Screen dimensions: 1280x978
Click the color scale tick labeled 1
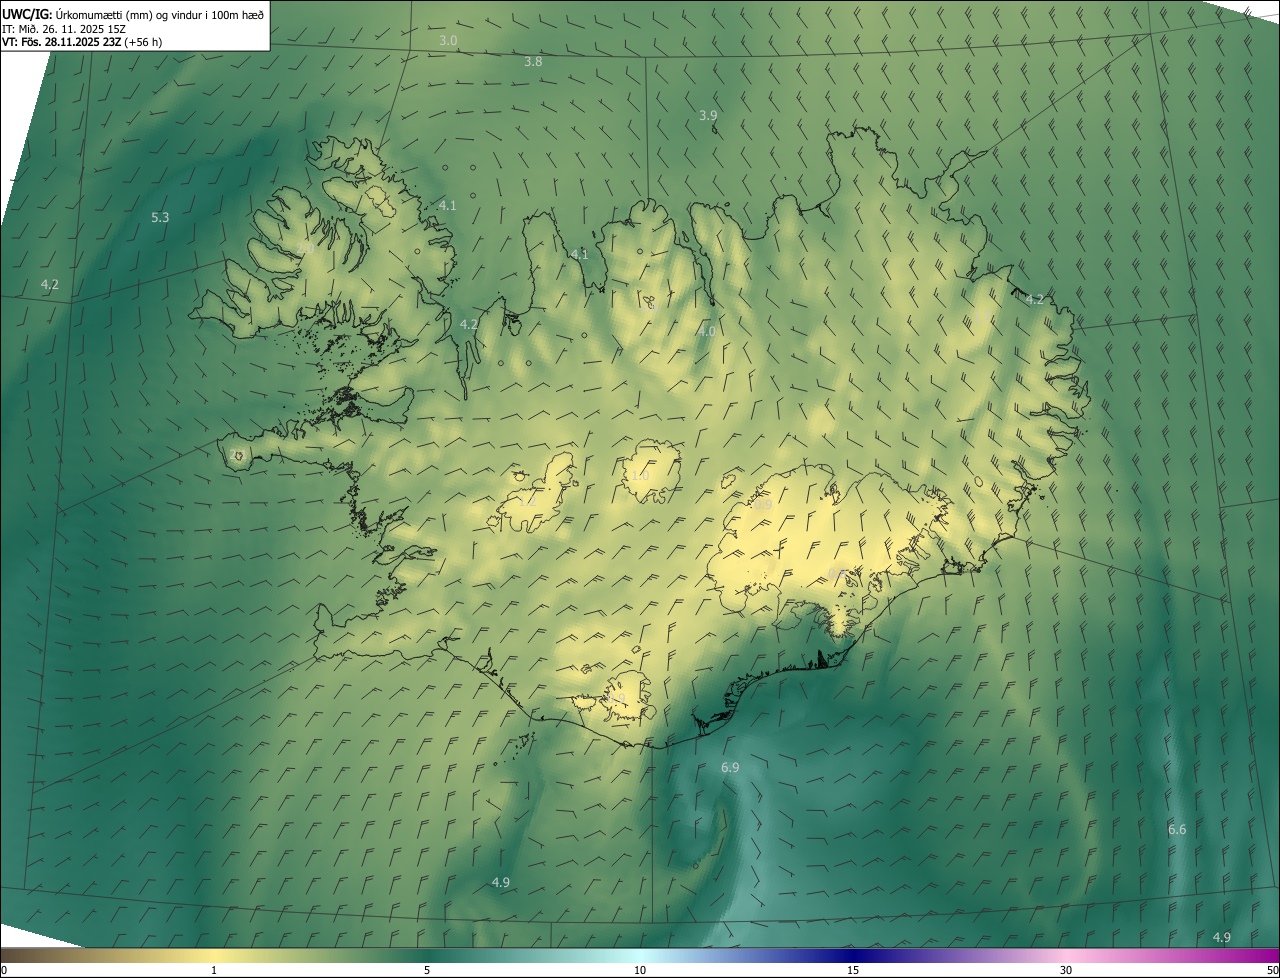click(214, 970)
